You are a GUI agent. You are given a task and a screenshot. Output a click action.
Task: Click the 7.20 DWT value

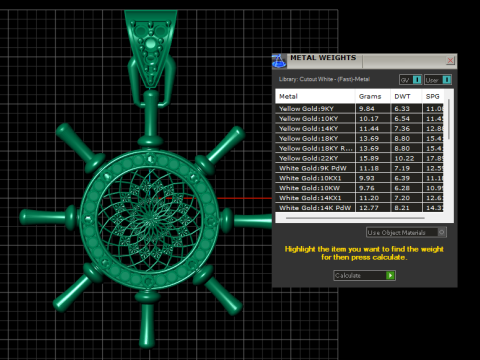[402, 198]
